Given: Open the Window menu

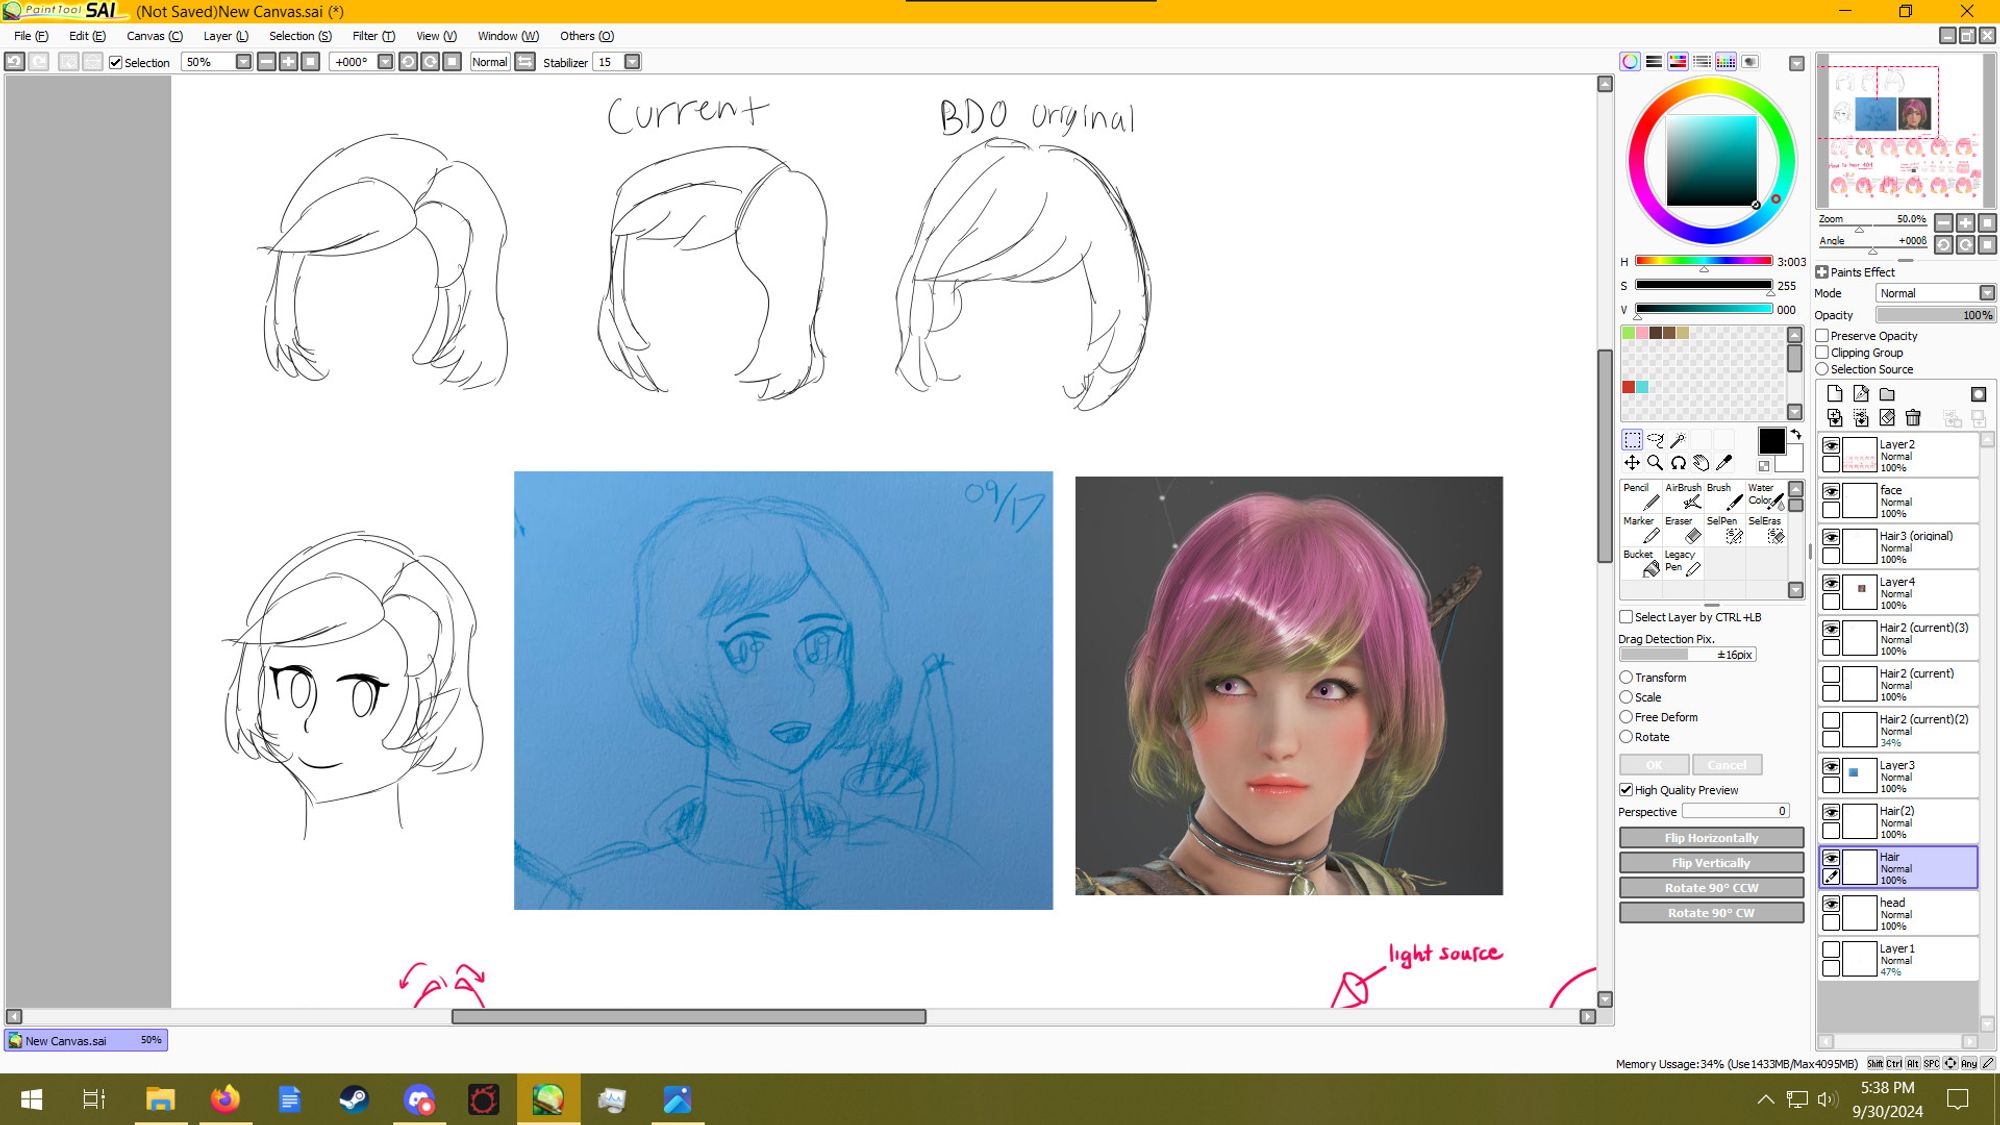Looking at the screenshot, I should click(x=508, y=36).
